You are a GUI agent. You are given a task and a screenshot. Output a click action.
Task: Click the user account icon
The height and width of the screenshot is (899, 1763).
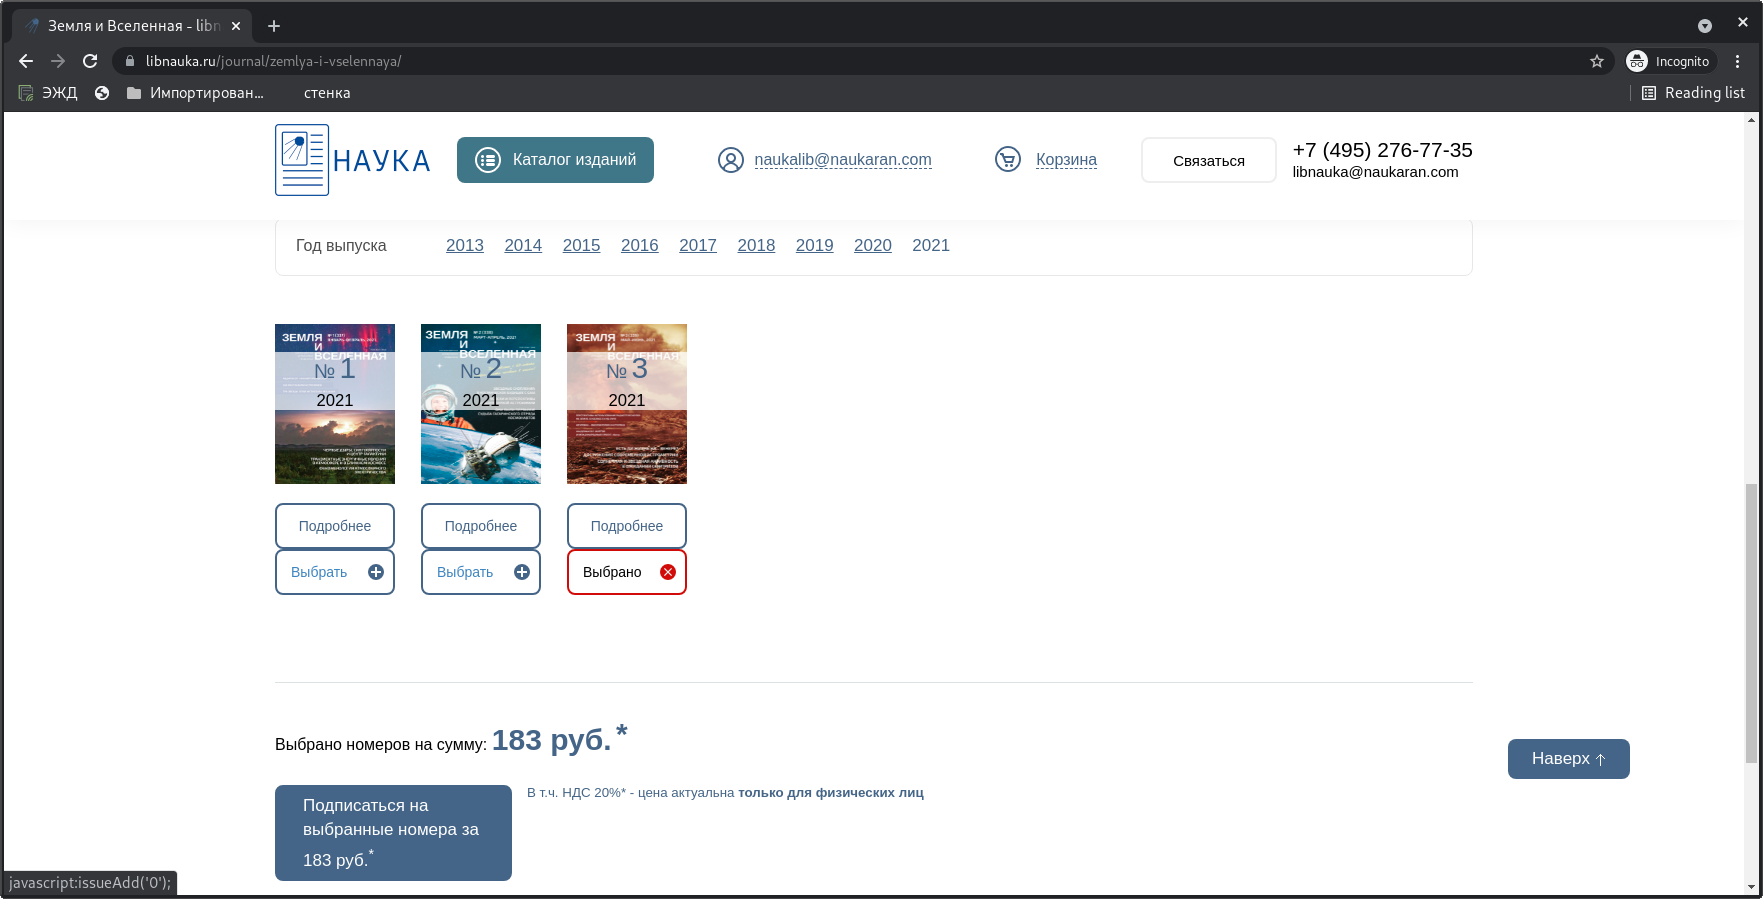click(x=731, y=160)
